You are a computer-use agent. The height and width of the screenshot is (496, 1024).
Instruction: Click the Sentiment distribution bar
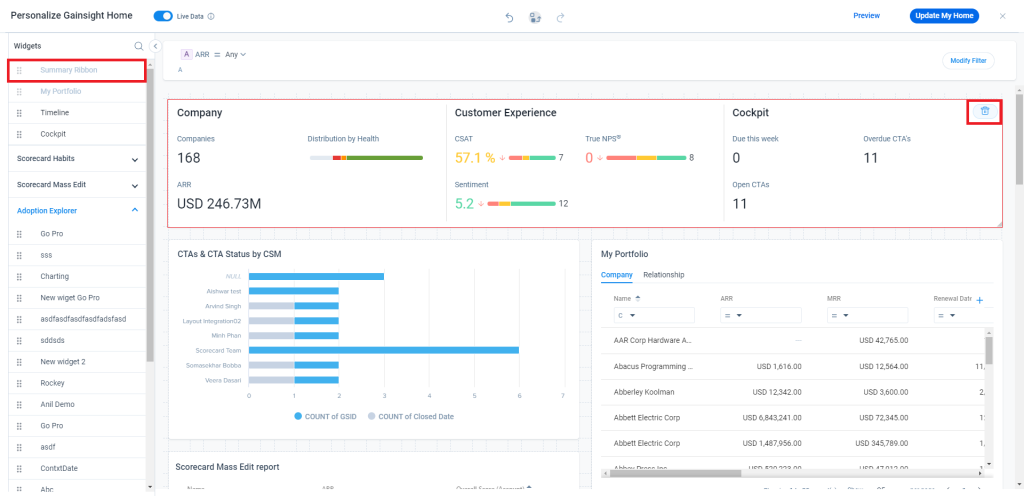tap(521, 204)
